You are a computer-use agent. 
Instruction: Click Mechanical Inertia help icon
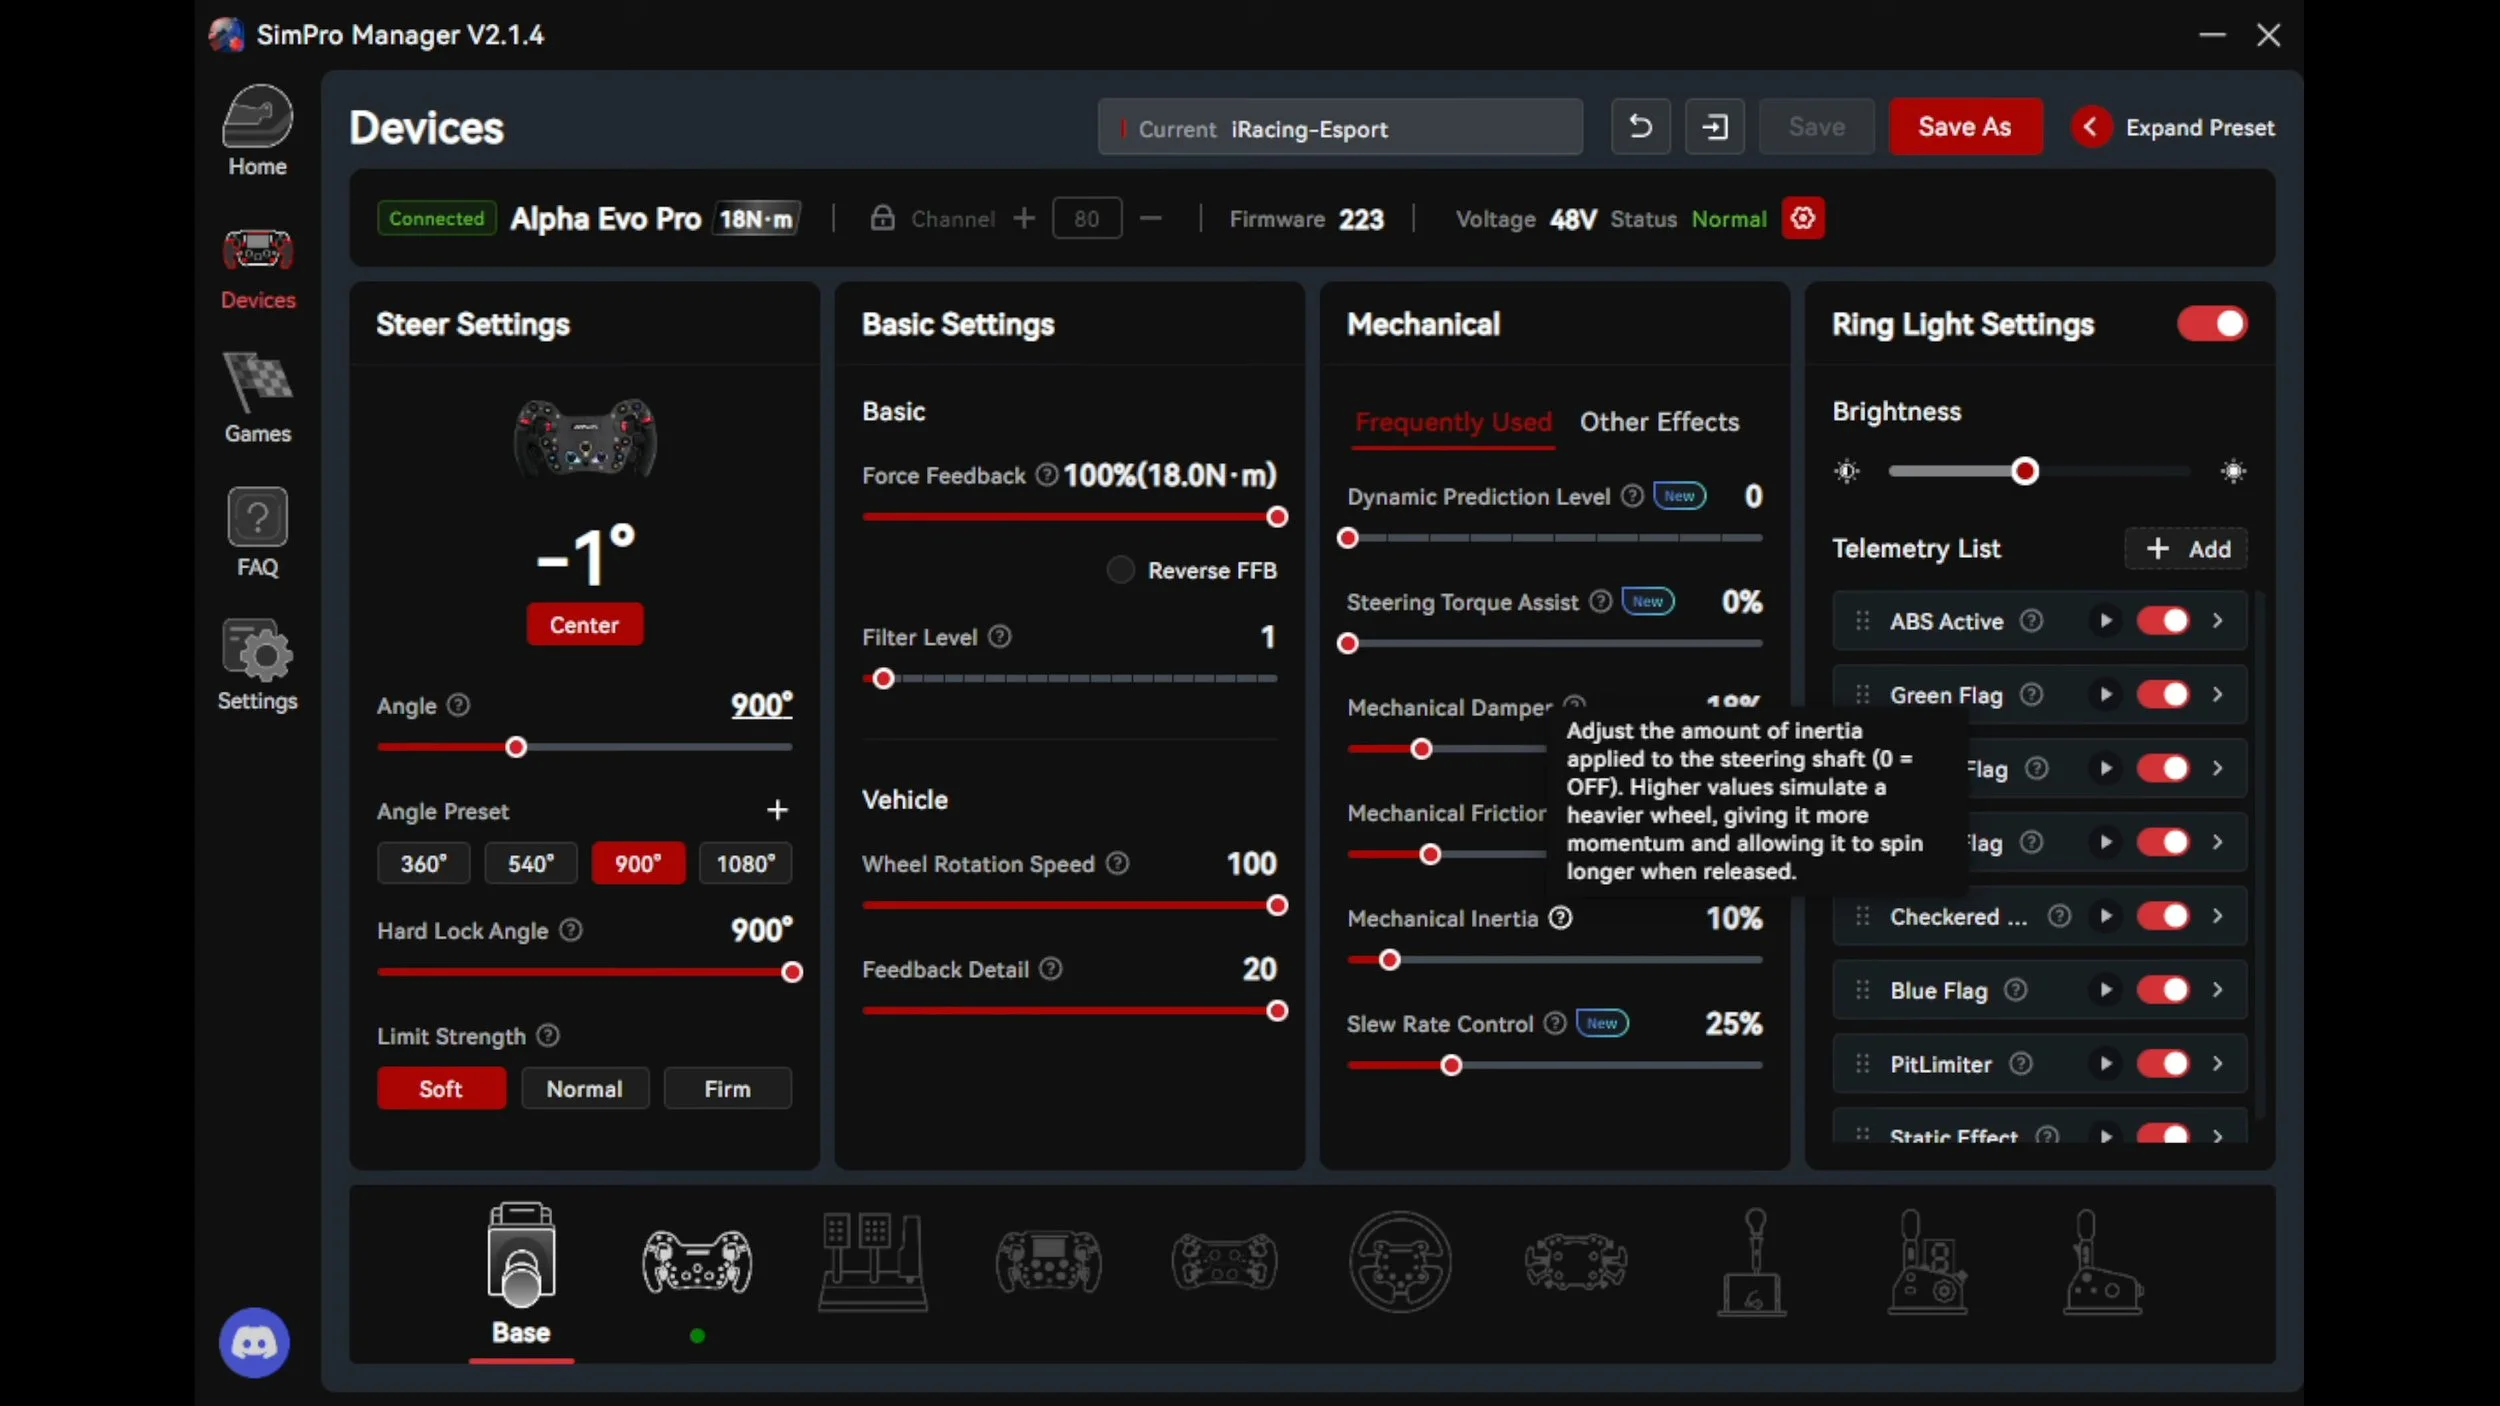(1560, 918)
